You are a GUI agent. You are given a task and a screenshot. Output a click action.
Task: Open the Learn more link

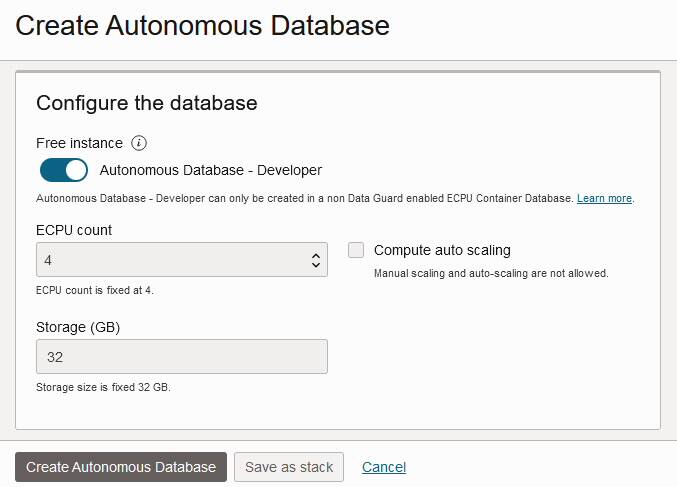604,198
